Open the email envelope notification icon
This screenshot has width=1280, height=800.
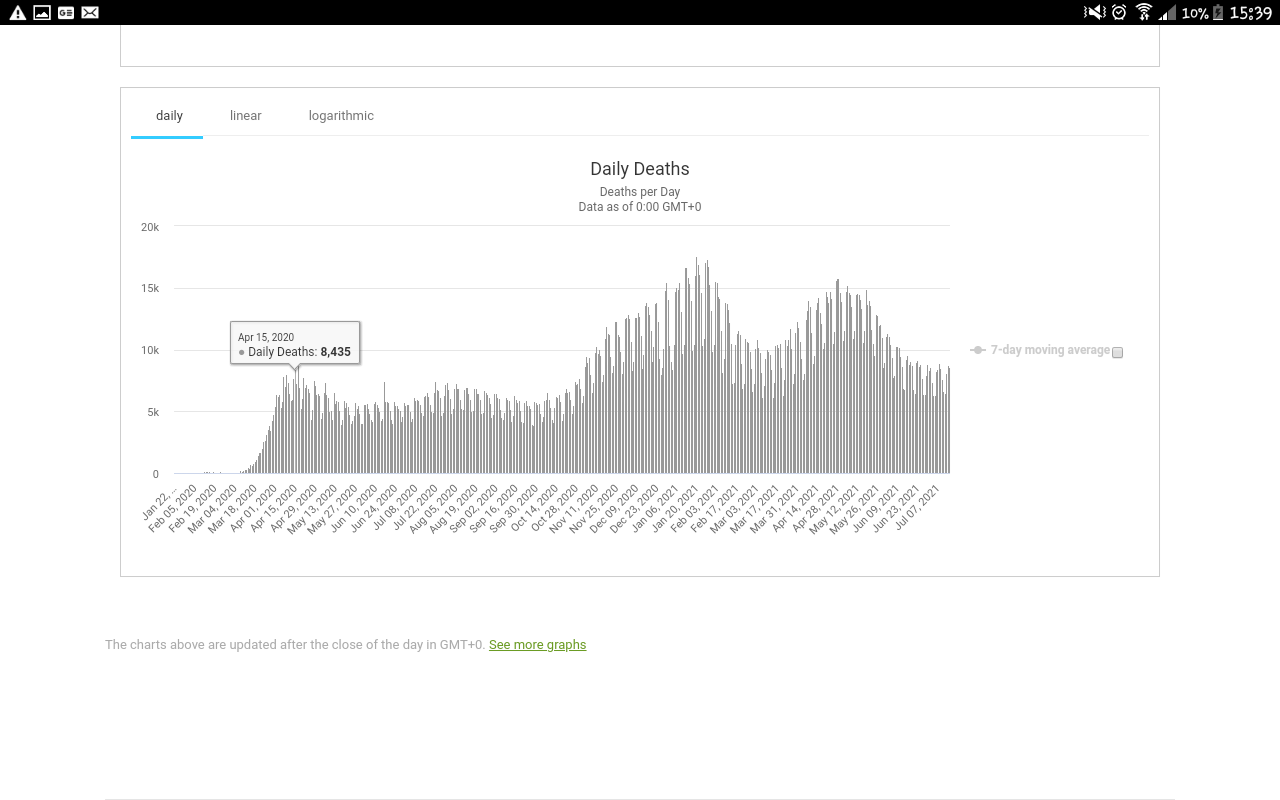click(x=90, y=13)
